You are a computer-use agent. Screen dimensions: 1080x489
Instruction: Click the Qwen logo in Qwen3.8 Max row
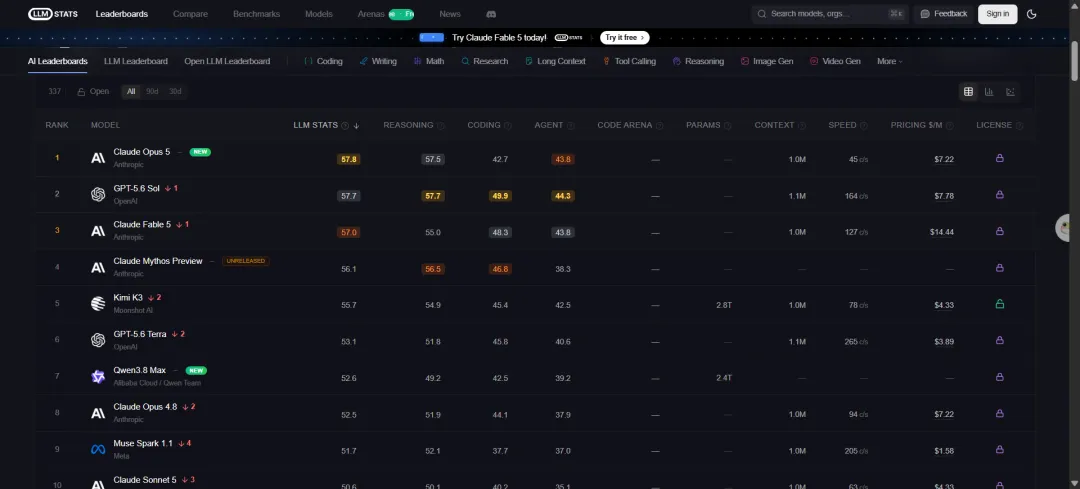[x=98, y=377]
